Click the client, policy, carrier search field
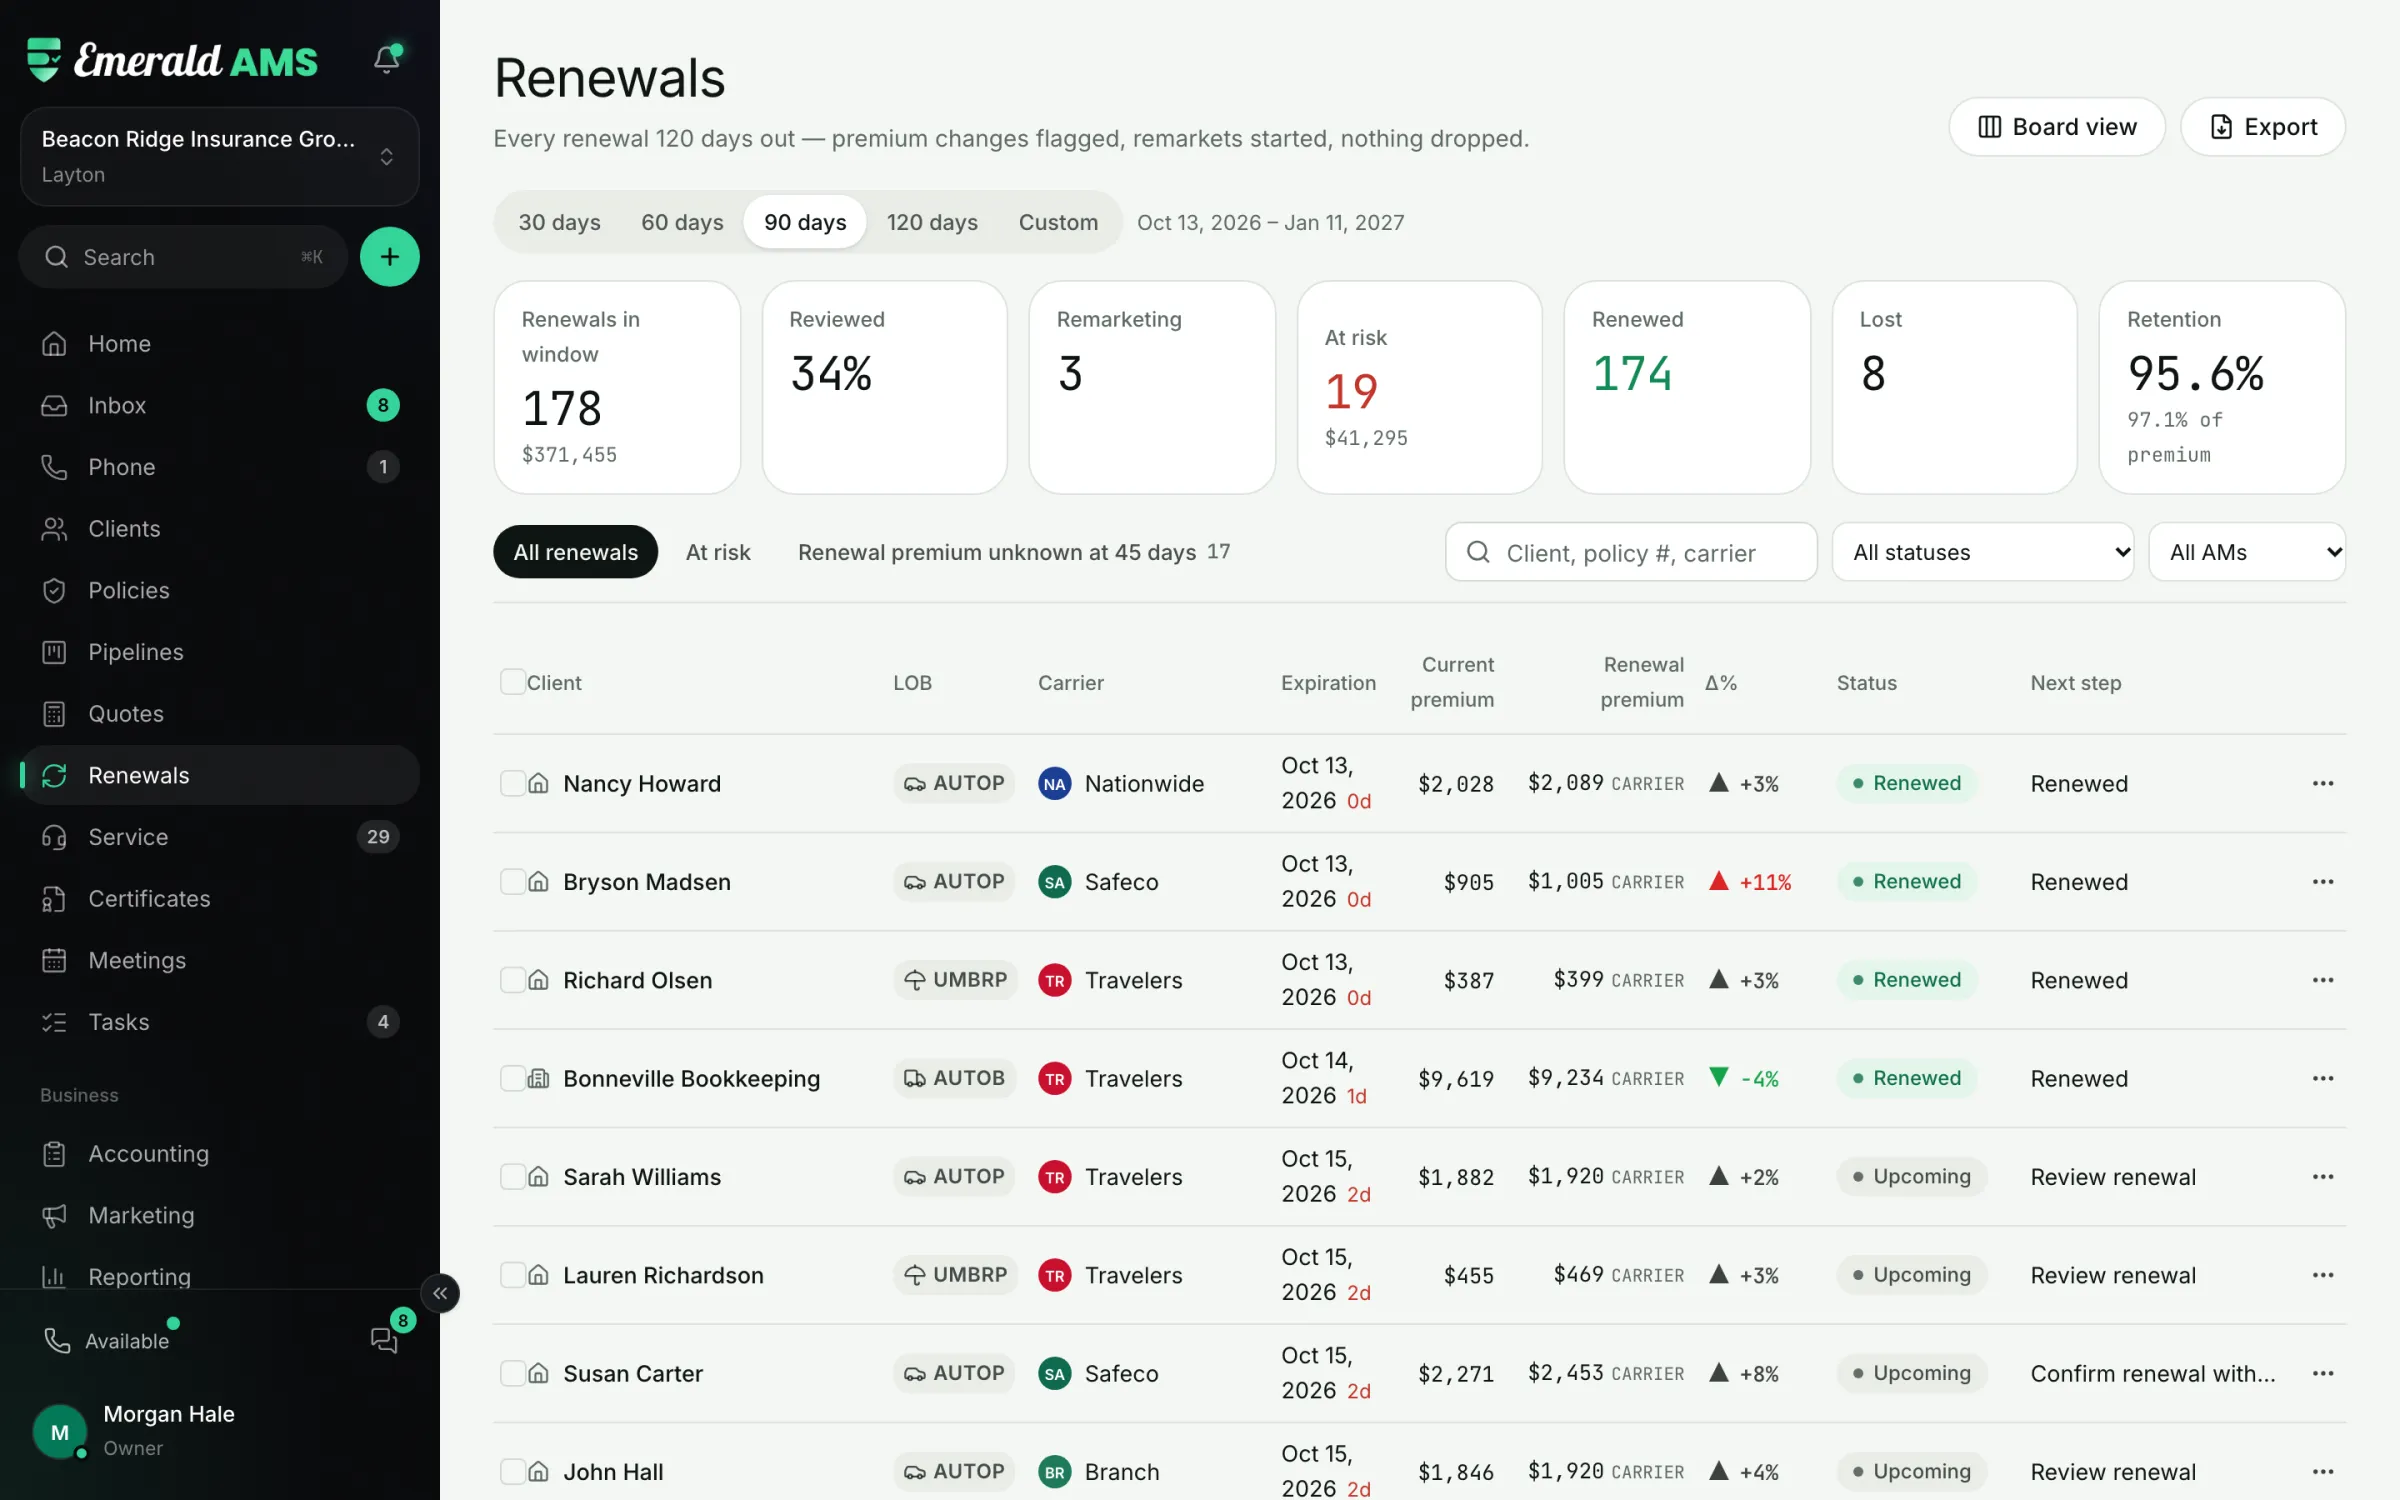The image size is (2400, 1500). 1630,552
